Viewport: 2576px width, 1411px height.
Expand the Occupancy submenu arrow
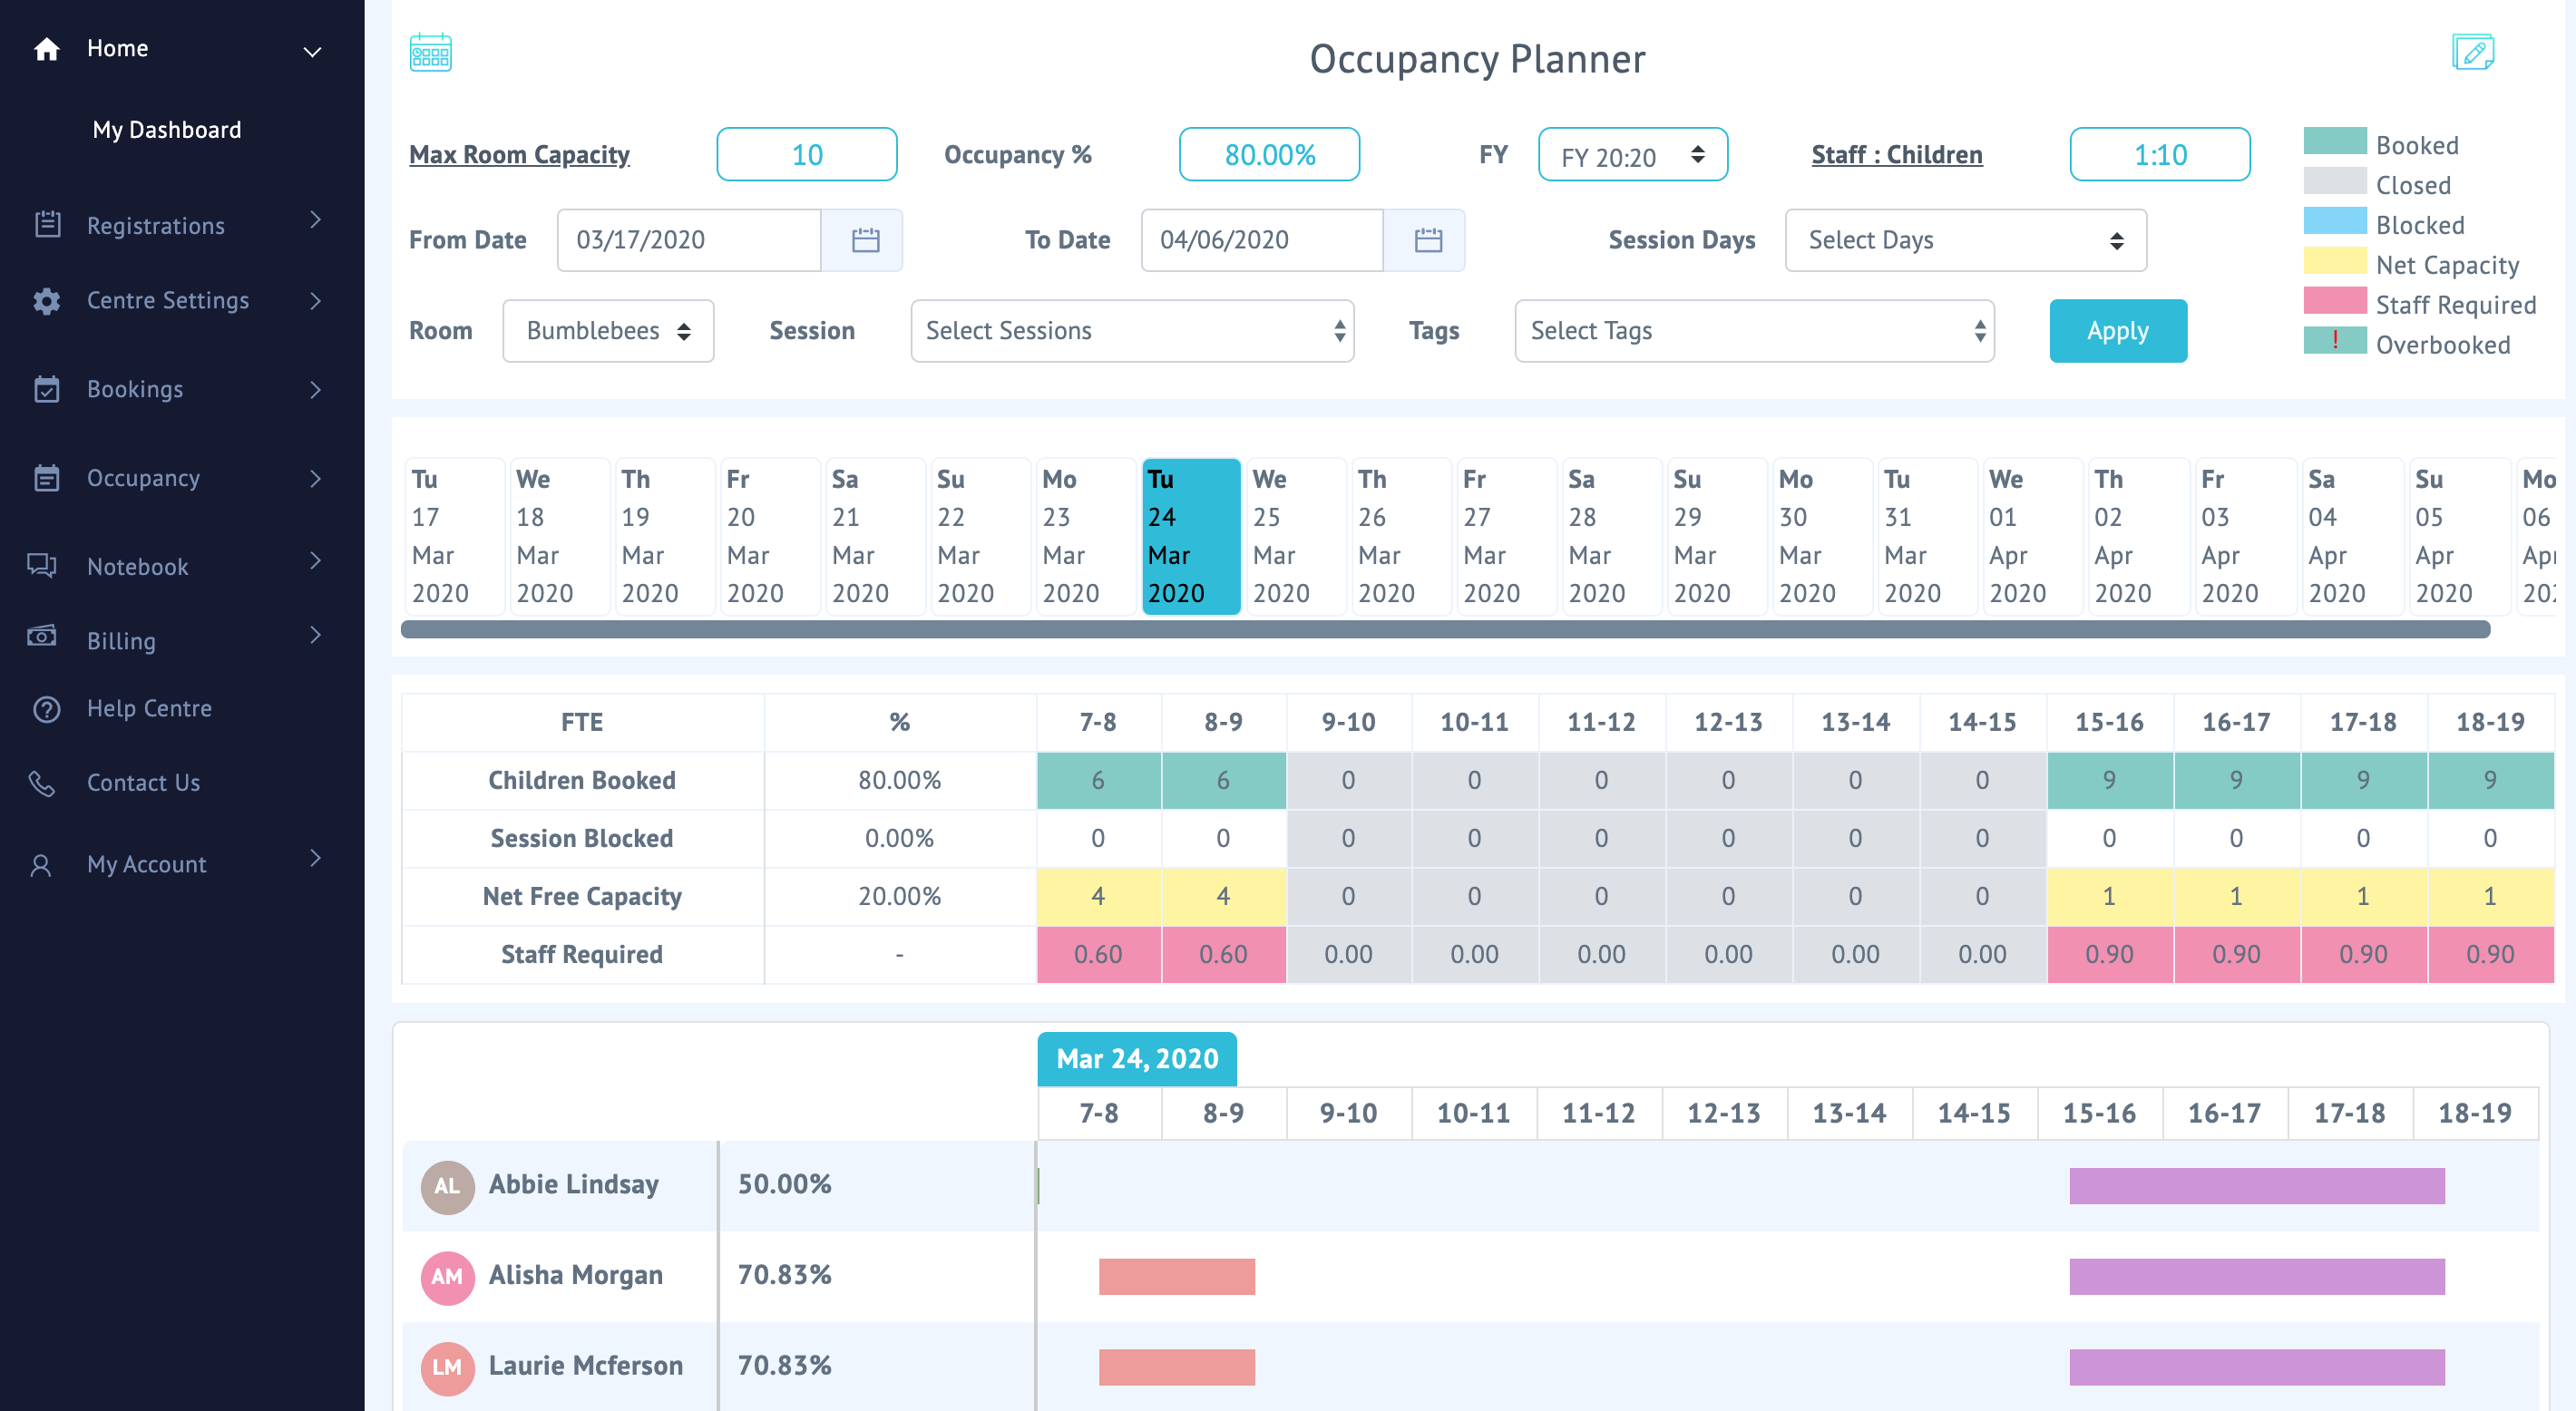click(315, 479)
